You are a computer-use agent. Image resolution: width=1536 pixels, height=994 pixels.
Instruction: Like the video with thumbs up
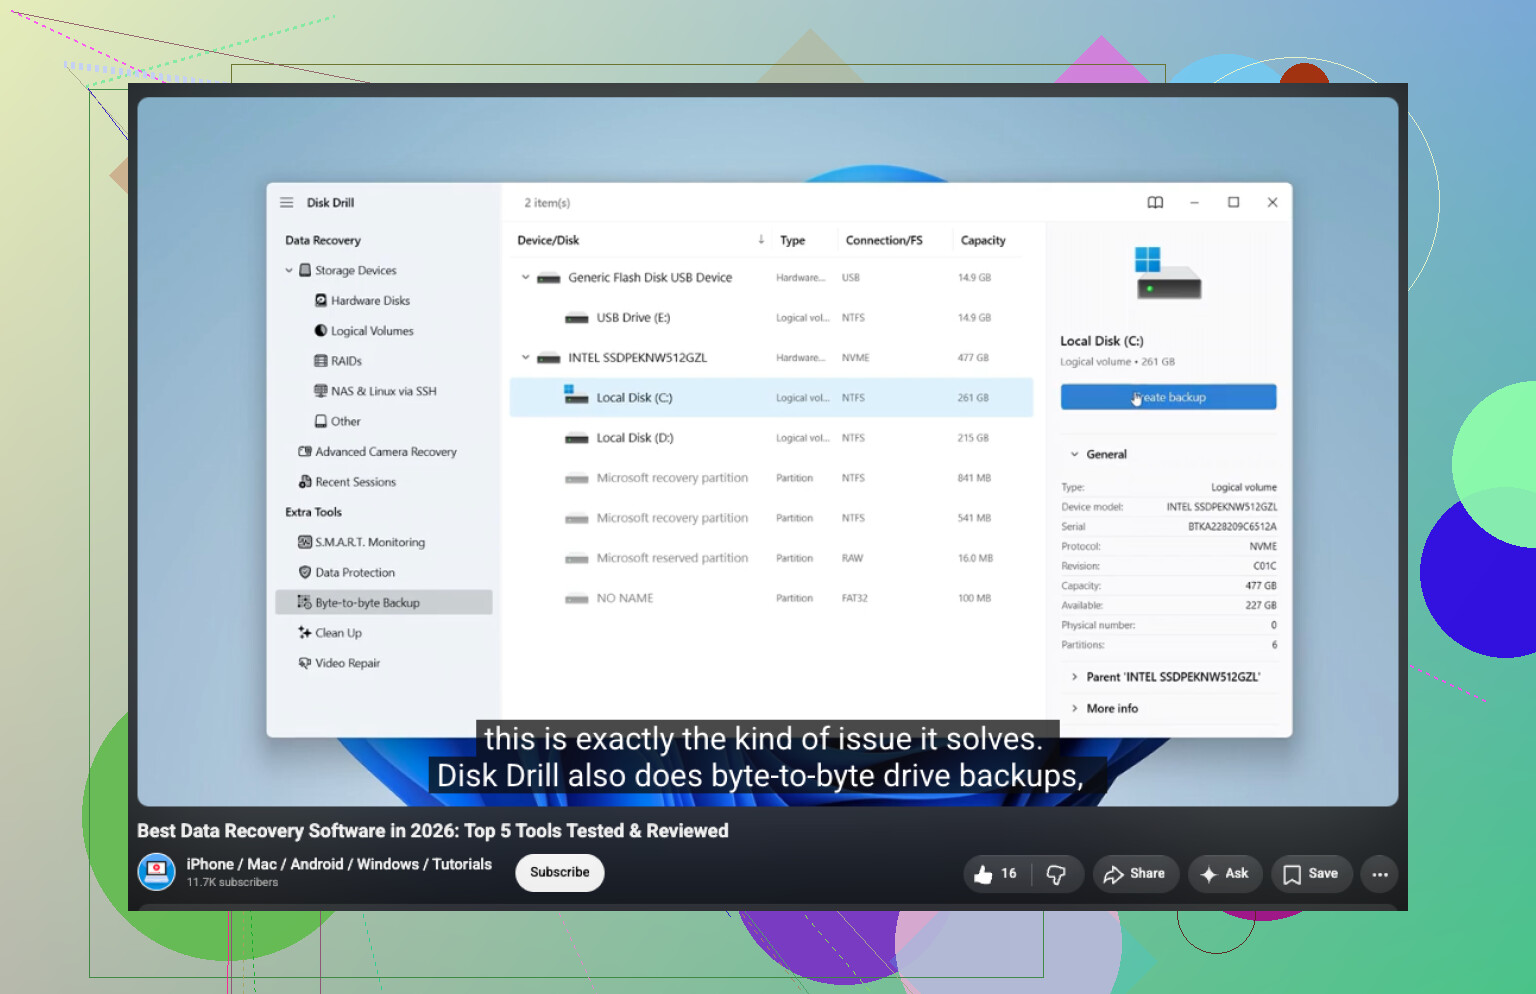point(996,873)
